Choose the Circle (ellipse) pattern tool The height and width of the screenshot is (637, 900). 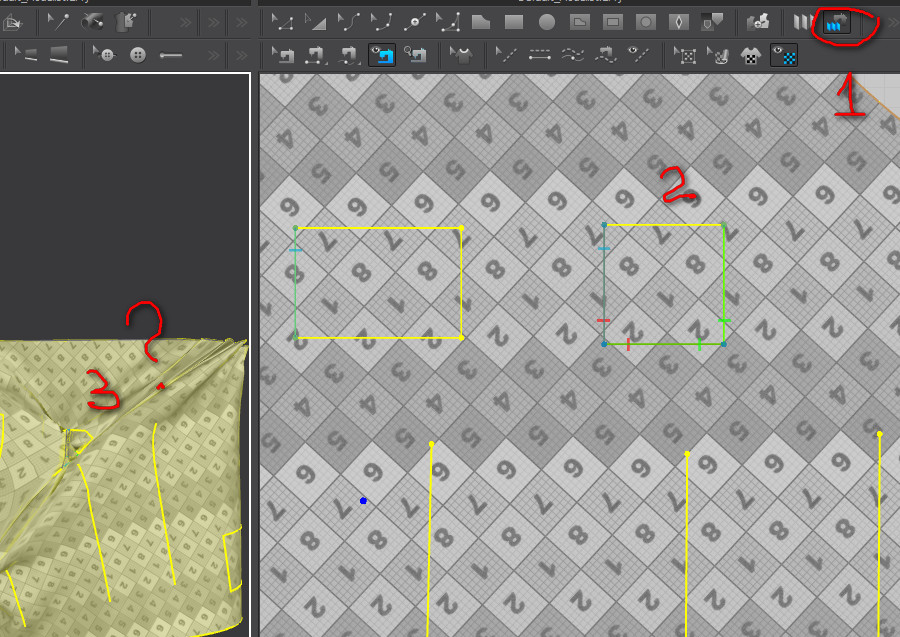(547, 22)
